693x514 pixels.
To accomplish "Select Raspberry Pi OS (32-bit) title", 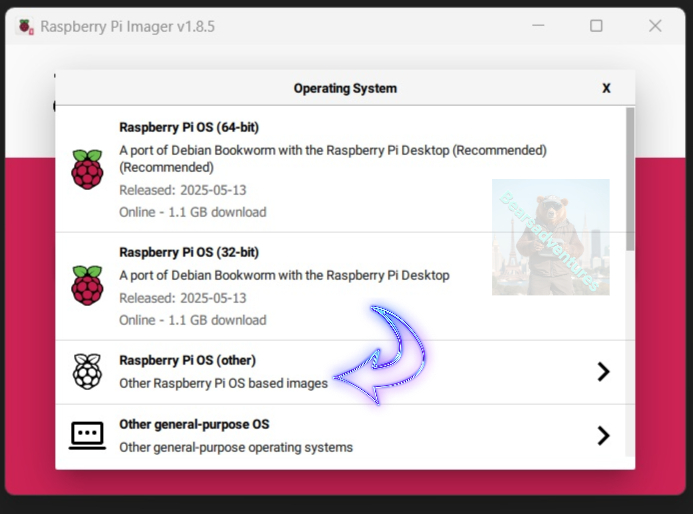I will click(189, 252).
